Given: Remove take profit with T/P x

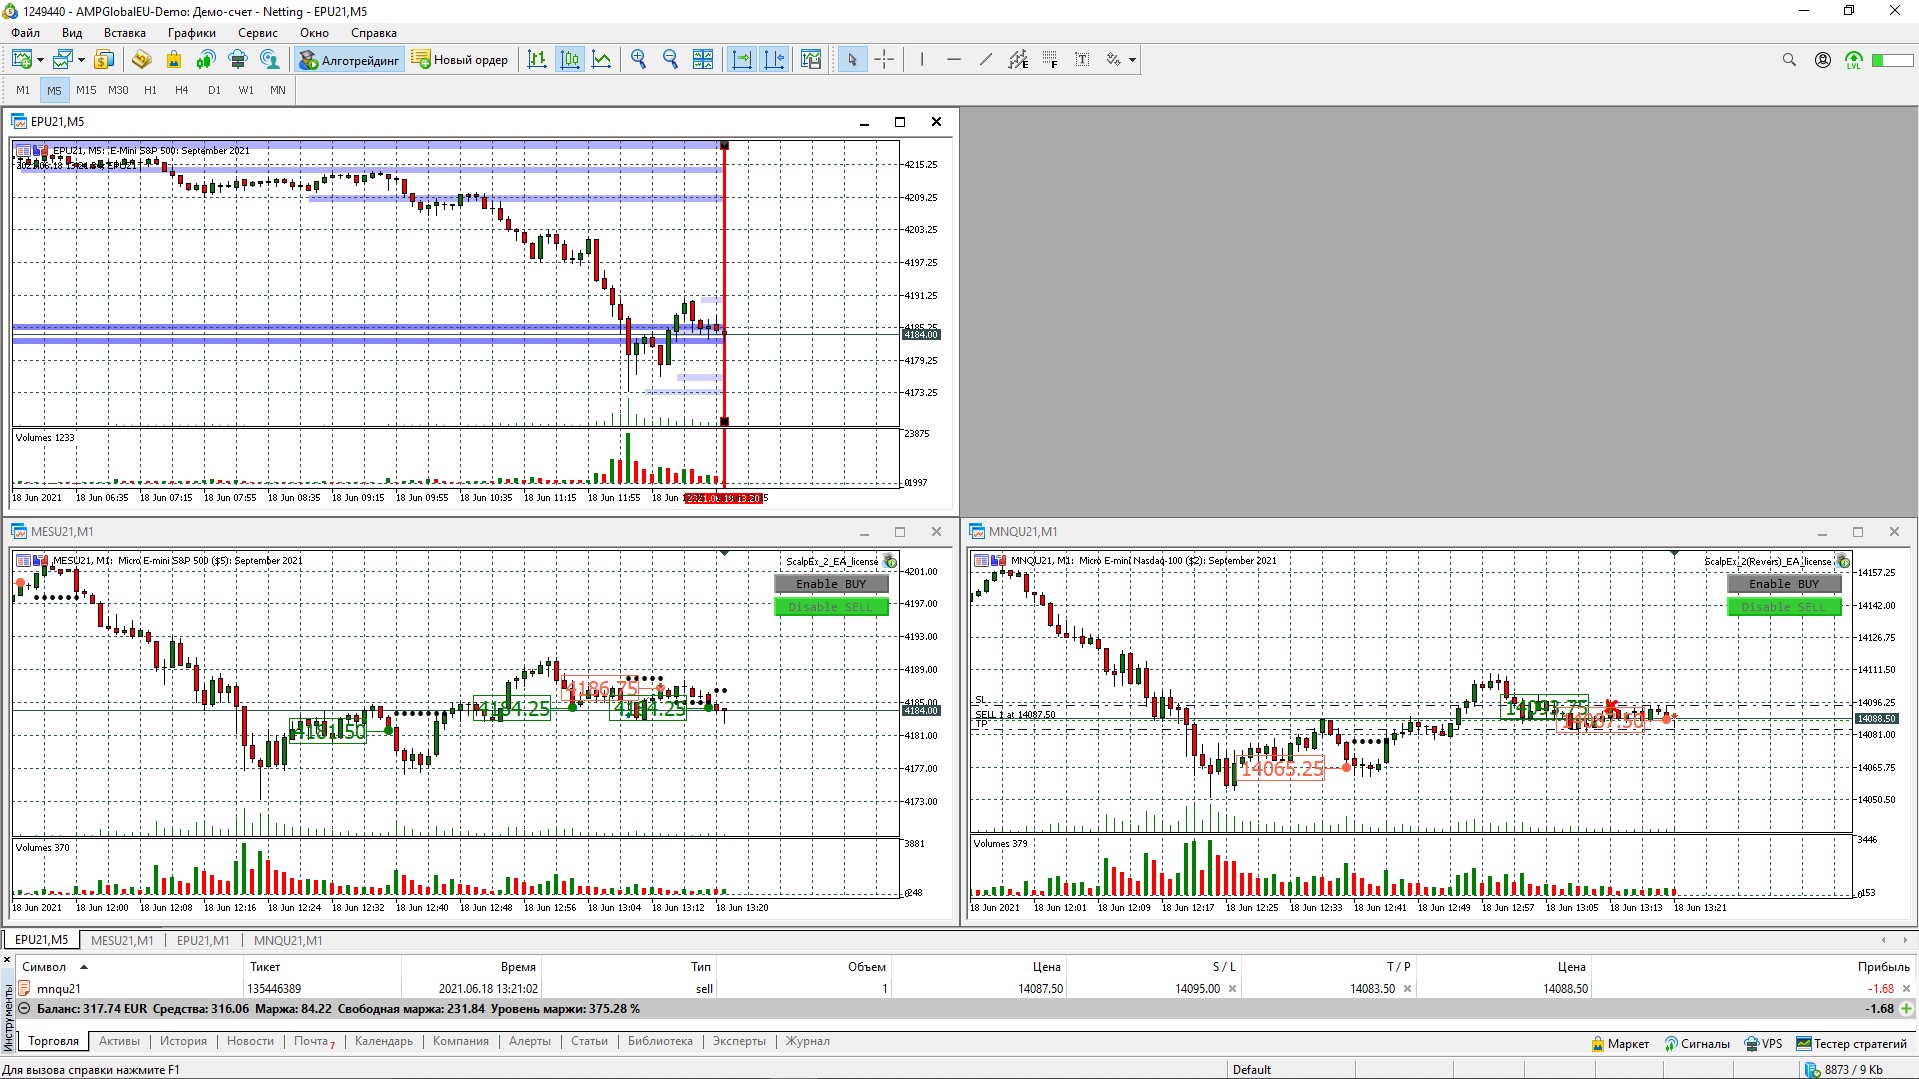Looking at the screenshot, I should click(x=1407, y=989).
